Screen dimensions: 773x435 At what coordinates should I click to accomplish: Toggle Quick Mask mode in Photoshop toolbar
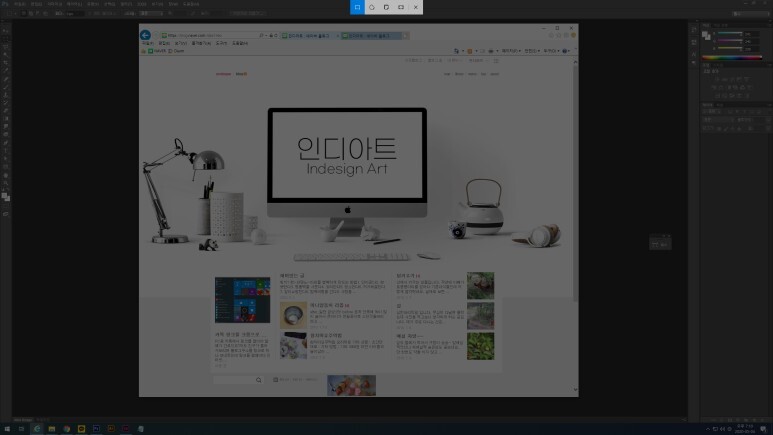coord(5,214)
